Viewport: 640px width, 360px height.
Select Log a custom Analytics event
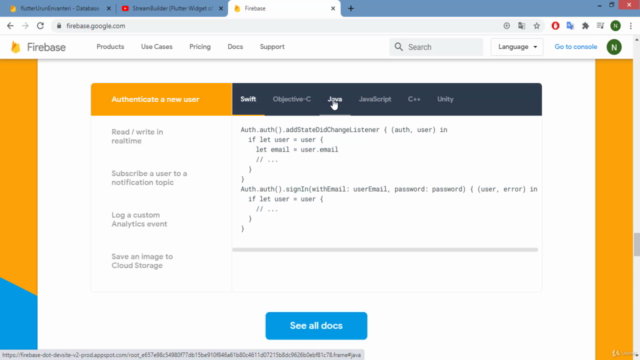[x=139, y=220]
